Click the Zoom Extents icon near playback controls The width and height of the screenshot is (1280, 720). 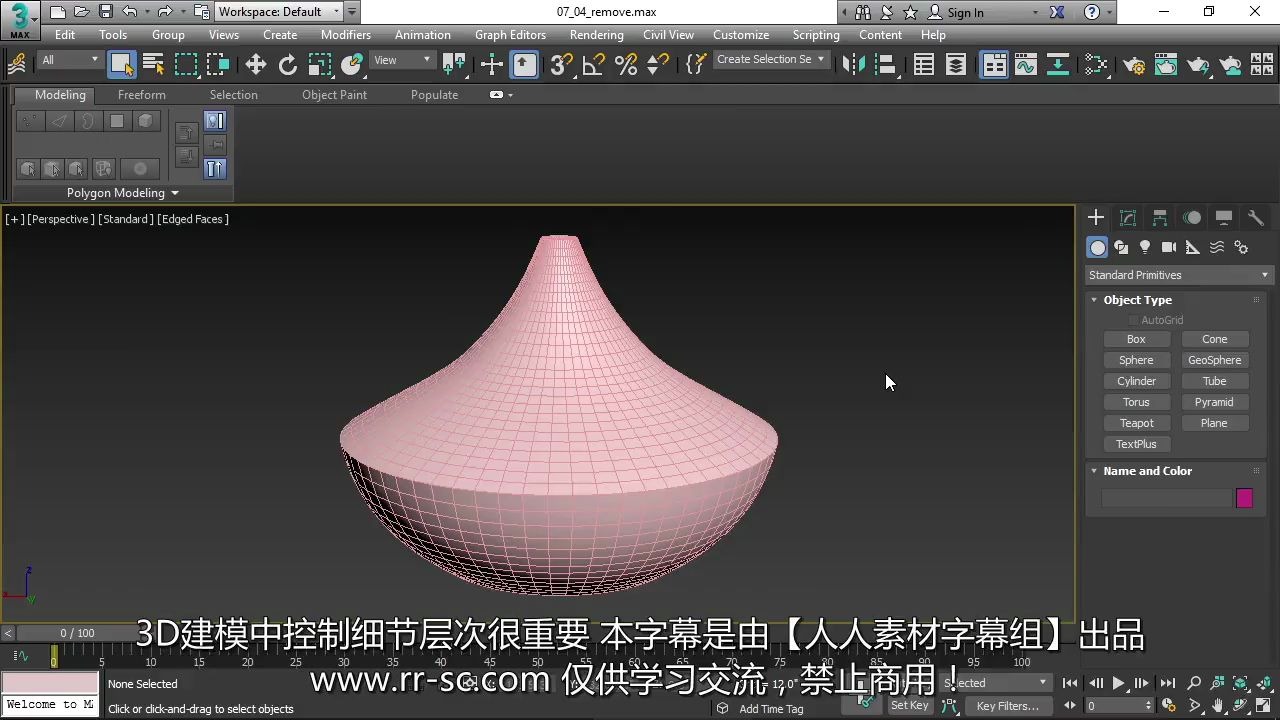[x=1241, y=682]
